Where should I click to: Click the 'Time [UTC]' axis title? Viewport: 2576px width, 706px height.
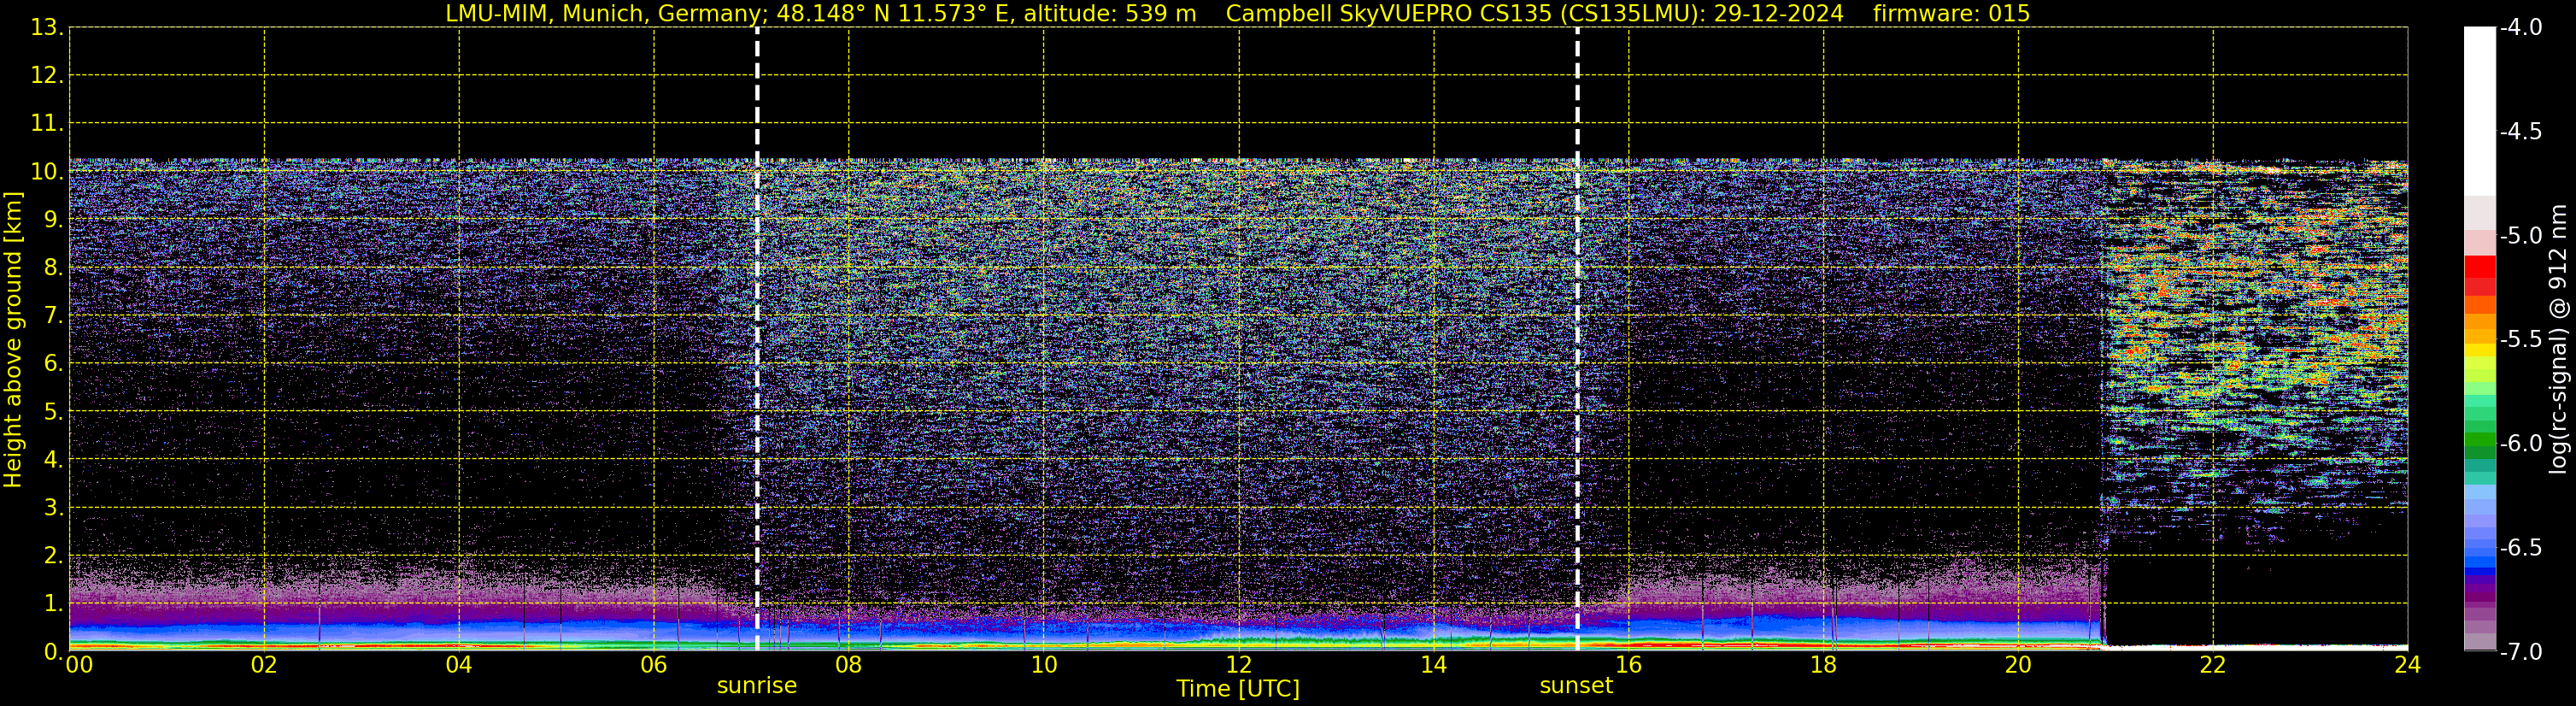(1238, 689)
